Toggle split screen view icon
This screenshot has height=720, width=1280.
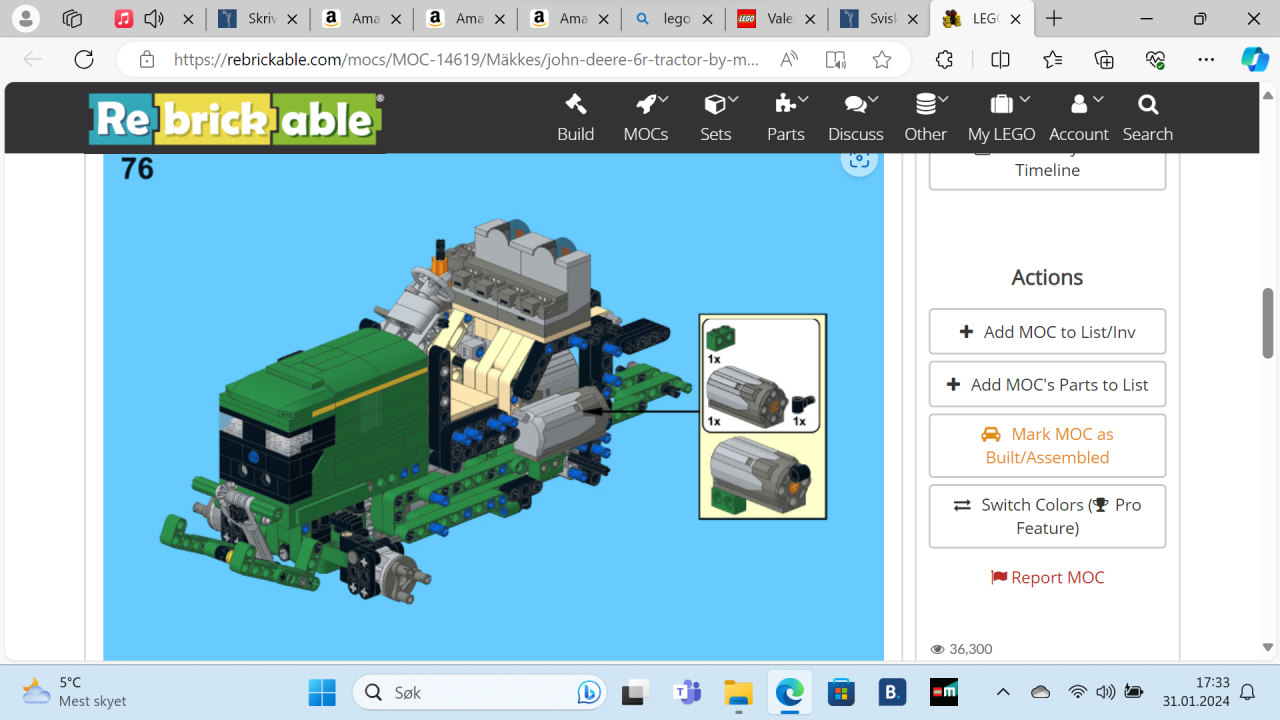click(x=1000, y=60)
